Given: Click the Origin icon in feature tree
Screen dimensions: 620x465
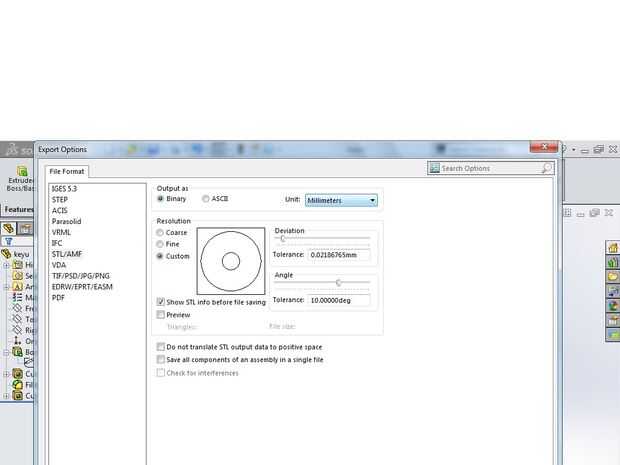Looking at the screenshot, I should (x=17, y=340).
